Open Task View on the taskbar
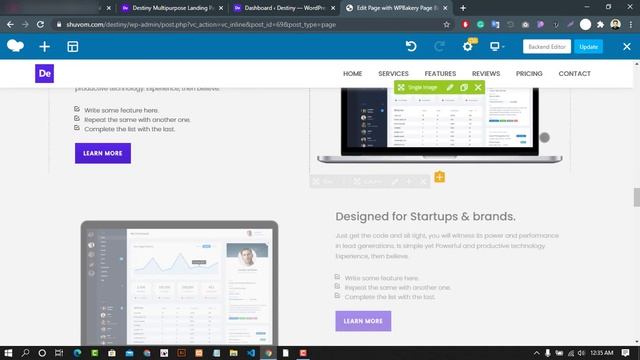 (x=59, y=353)
